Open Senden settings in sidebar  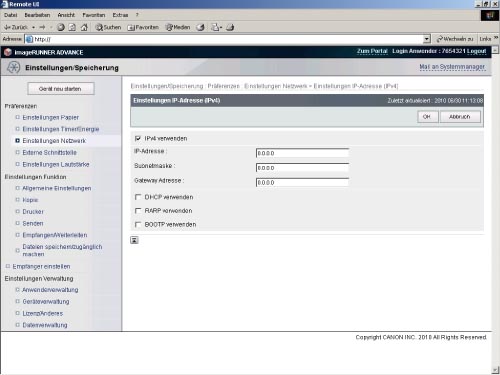point(33,223)
